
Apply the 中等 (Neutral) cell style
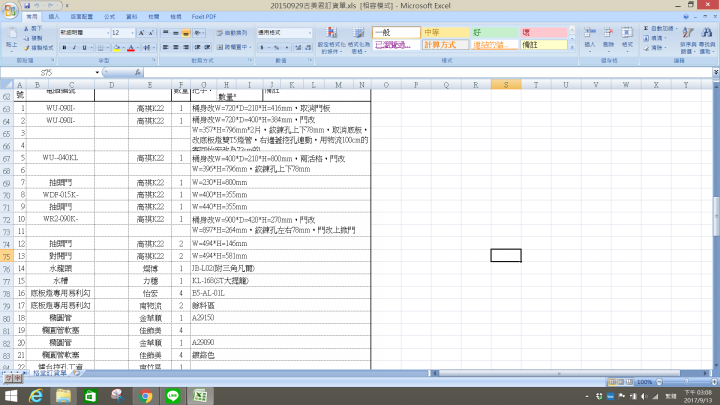click(445, 33)
